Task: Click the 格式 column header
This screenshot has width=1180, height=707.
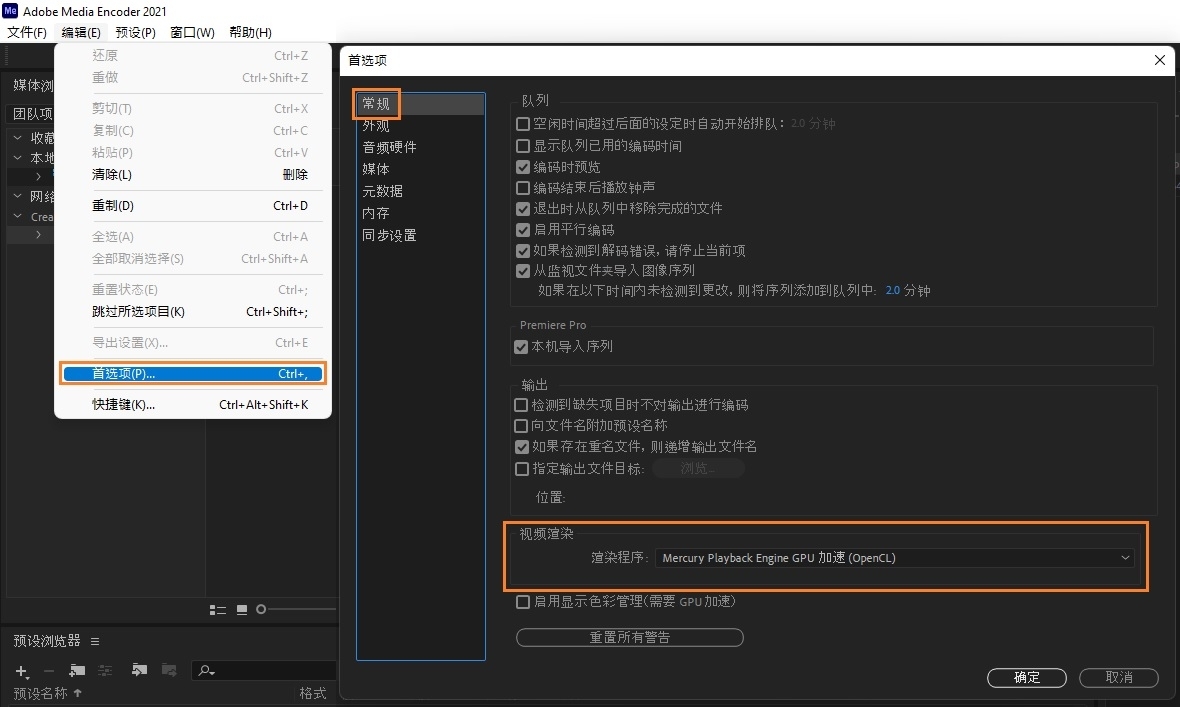Action: coord(312,693)
